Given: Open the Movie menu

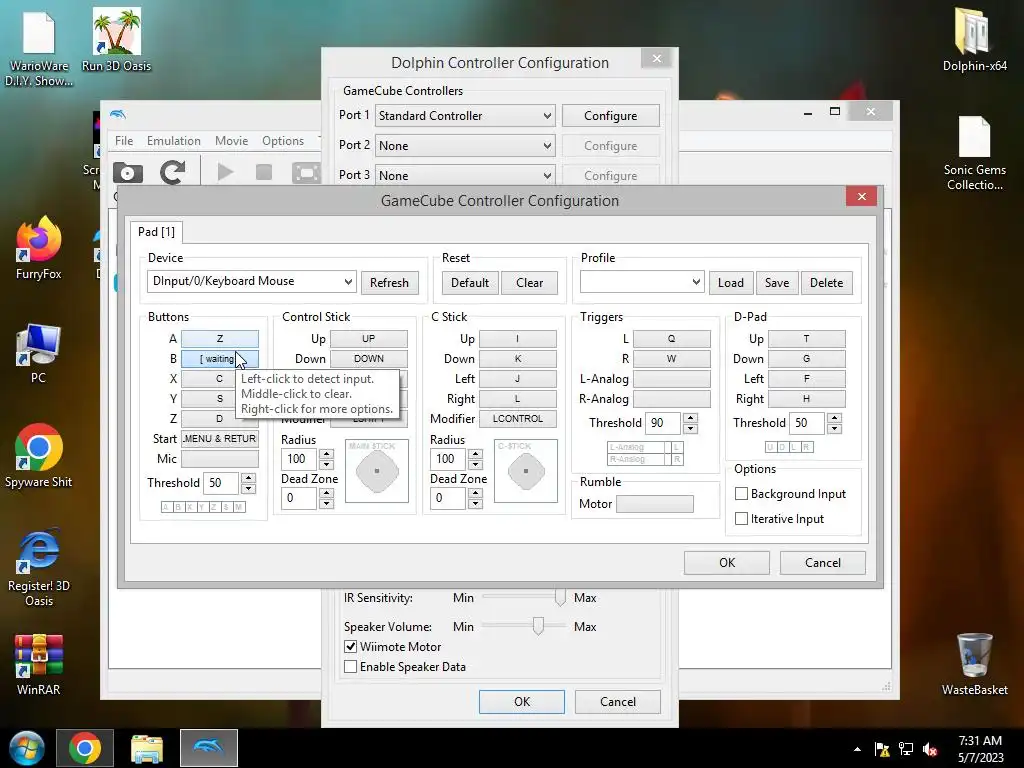Looking at the screenshot, I should tap(231, 140).
